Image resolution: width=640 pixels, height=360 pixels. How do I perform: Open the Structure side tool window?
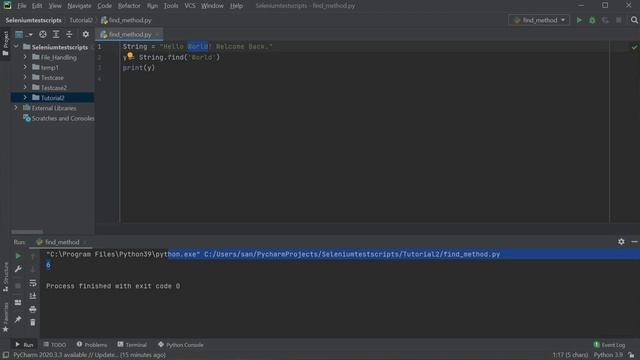[x=5, y=277]
